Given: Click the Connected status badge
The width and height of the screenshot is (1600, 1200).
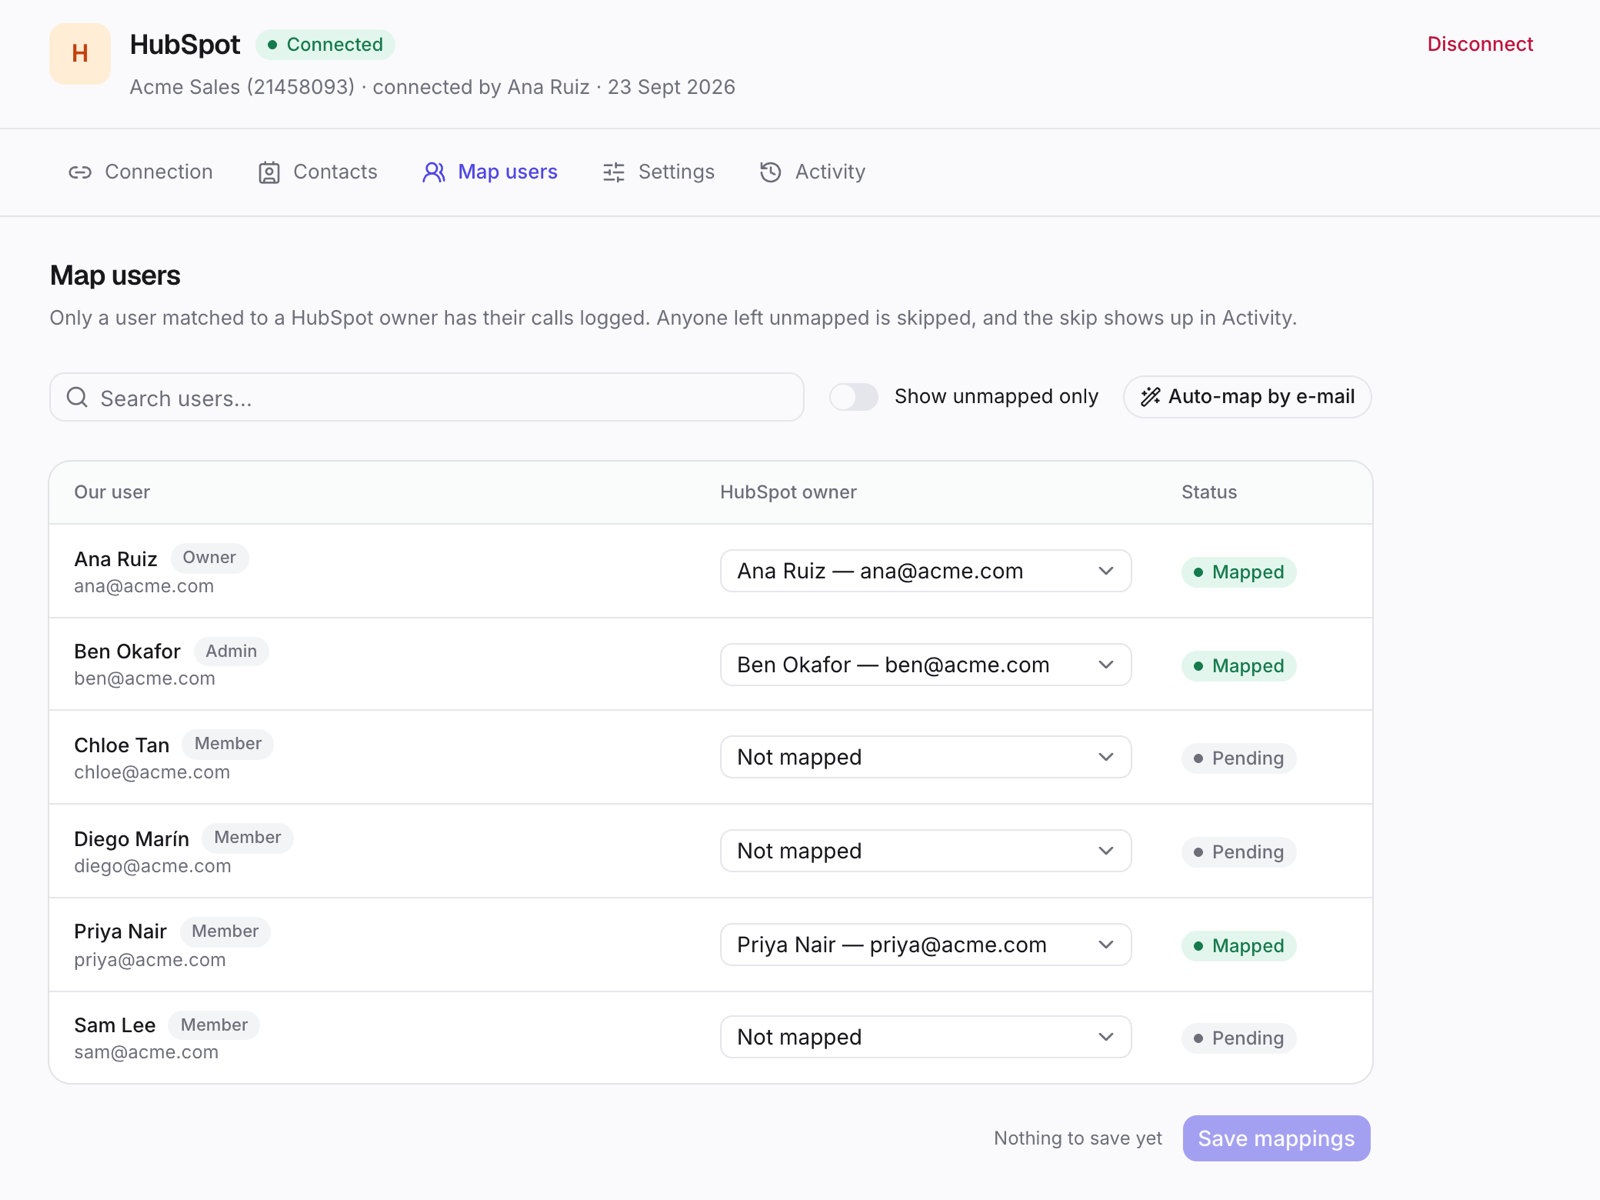Looking at the screenshot, I should pos(326,45).
